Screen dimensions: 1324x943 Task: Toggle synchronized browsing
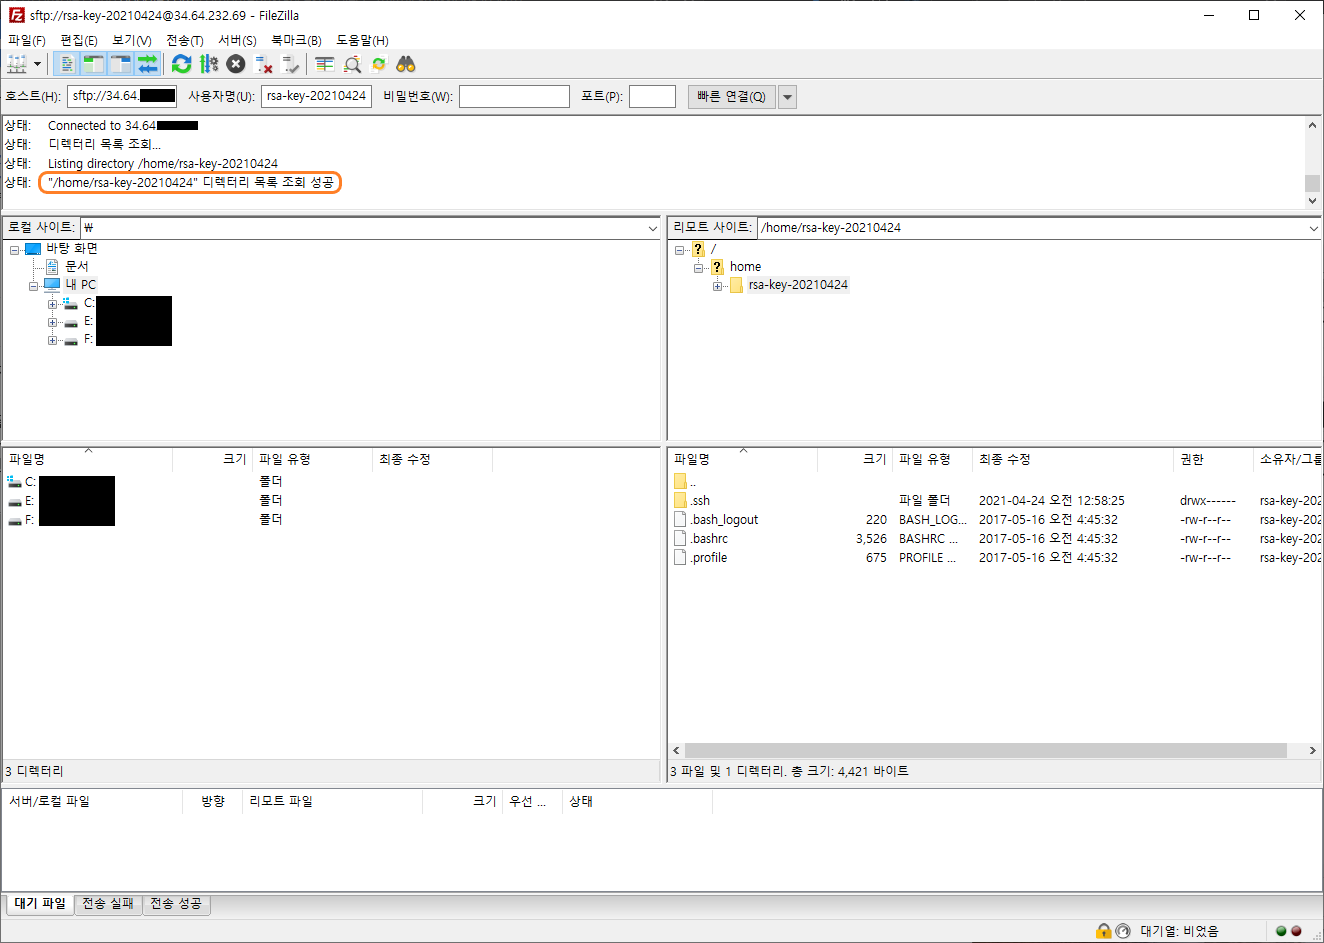[x=378, y=64]
